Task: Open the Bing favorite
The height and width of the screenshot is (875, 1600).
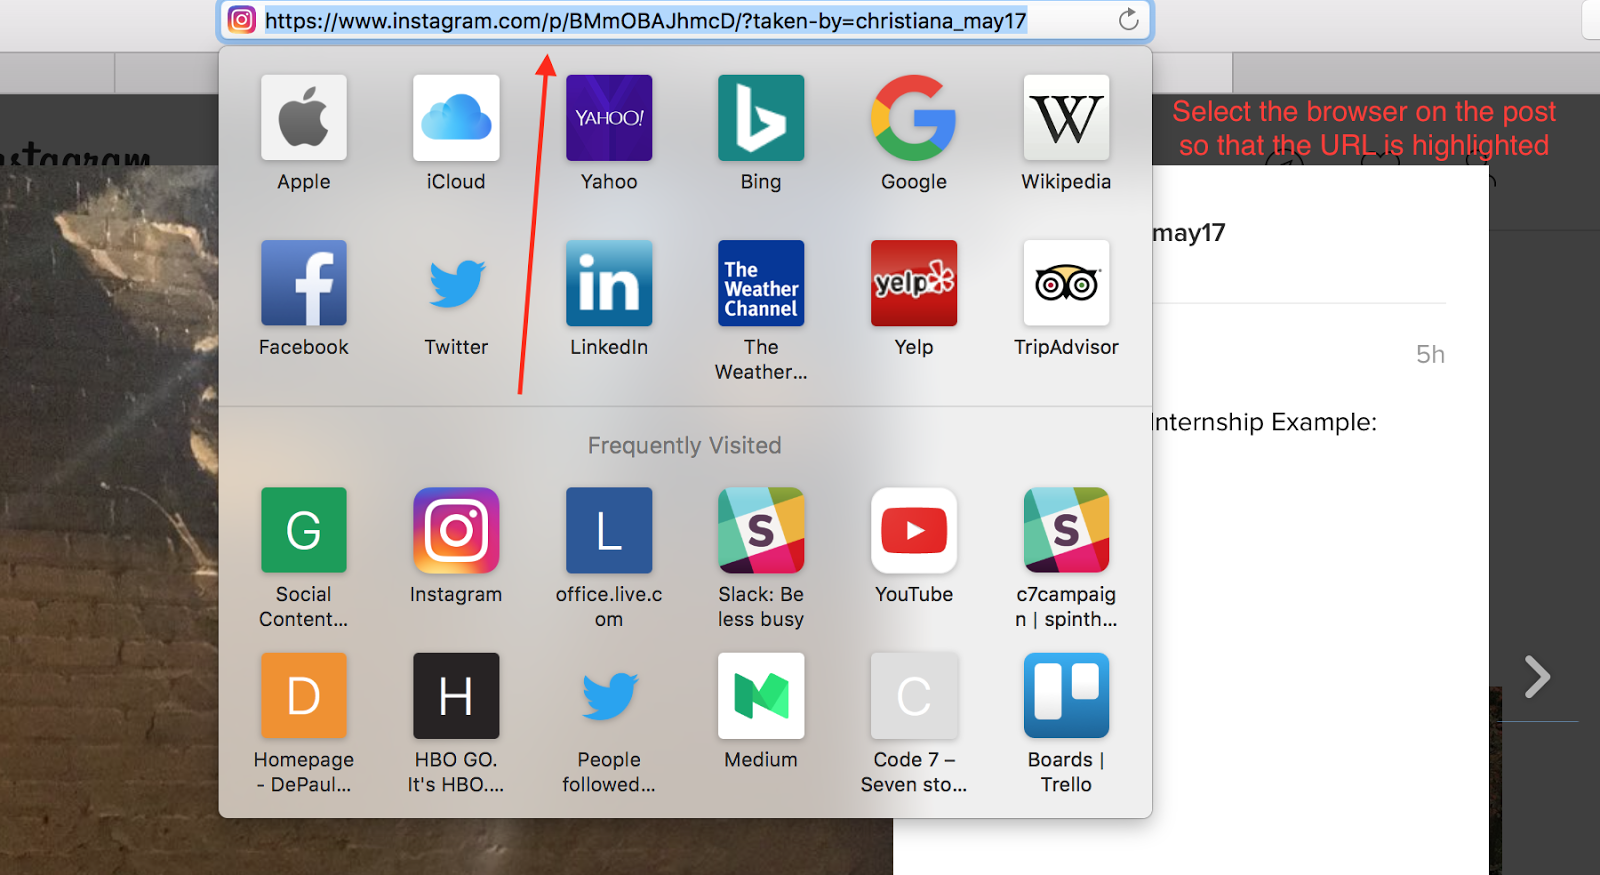Action: click(761, 118)
